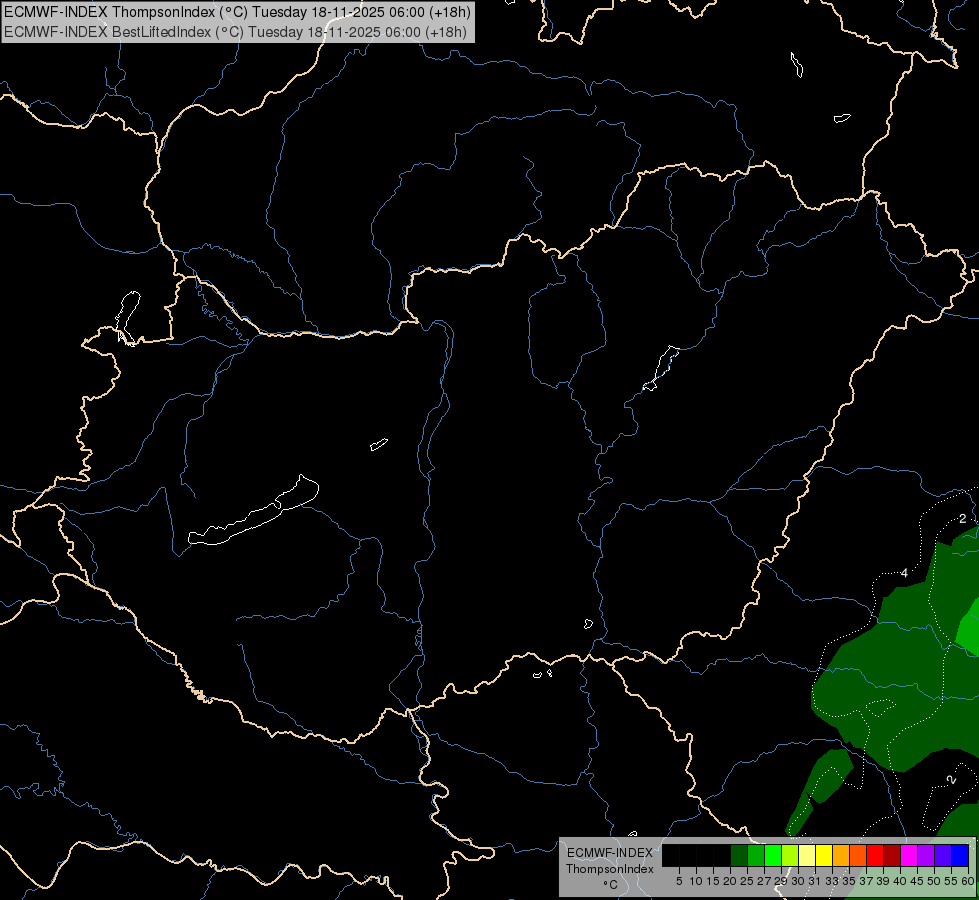Choose the purple 45–50 legend swatch

click(x=926, y=856)
